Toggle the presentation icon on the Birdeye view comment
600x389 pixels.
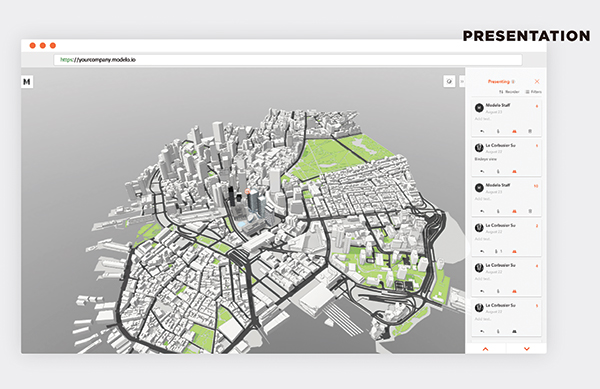(x=514, y=171)
